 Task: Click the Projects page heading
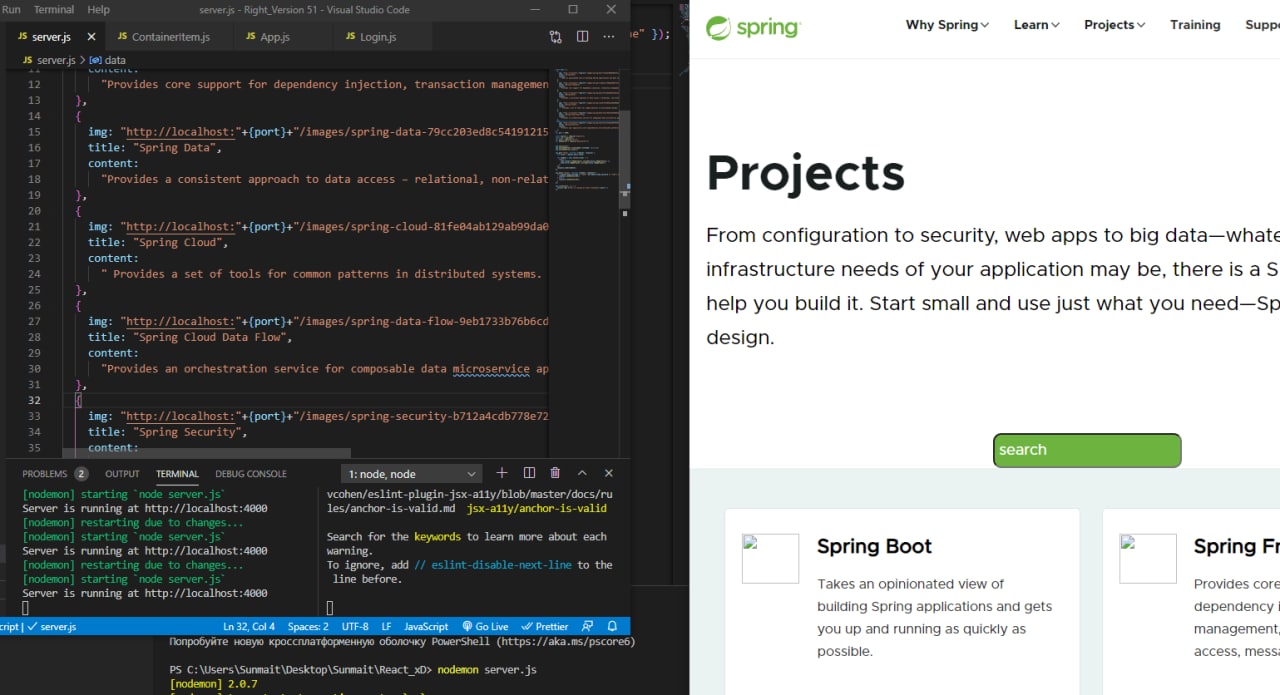(x=805, y=173)
